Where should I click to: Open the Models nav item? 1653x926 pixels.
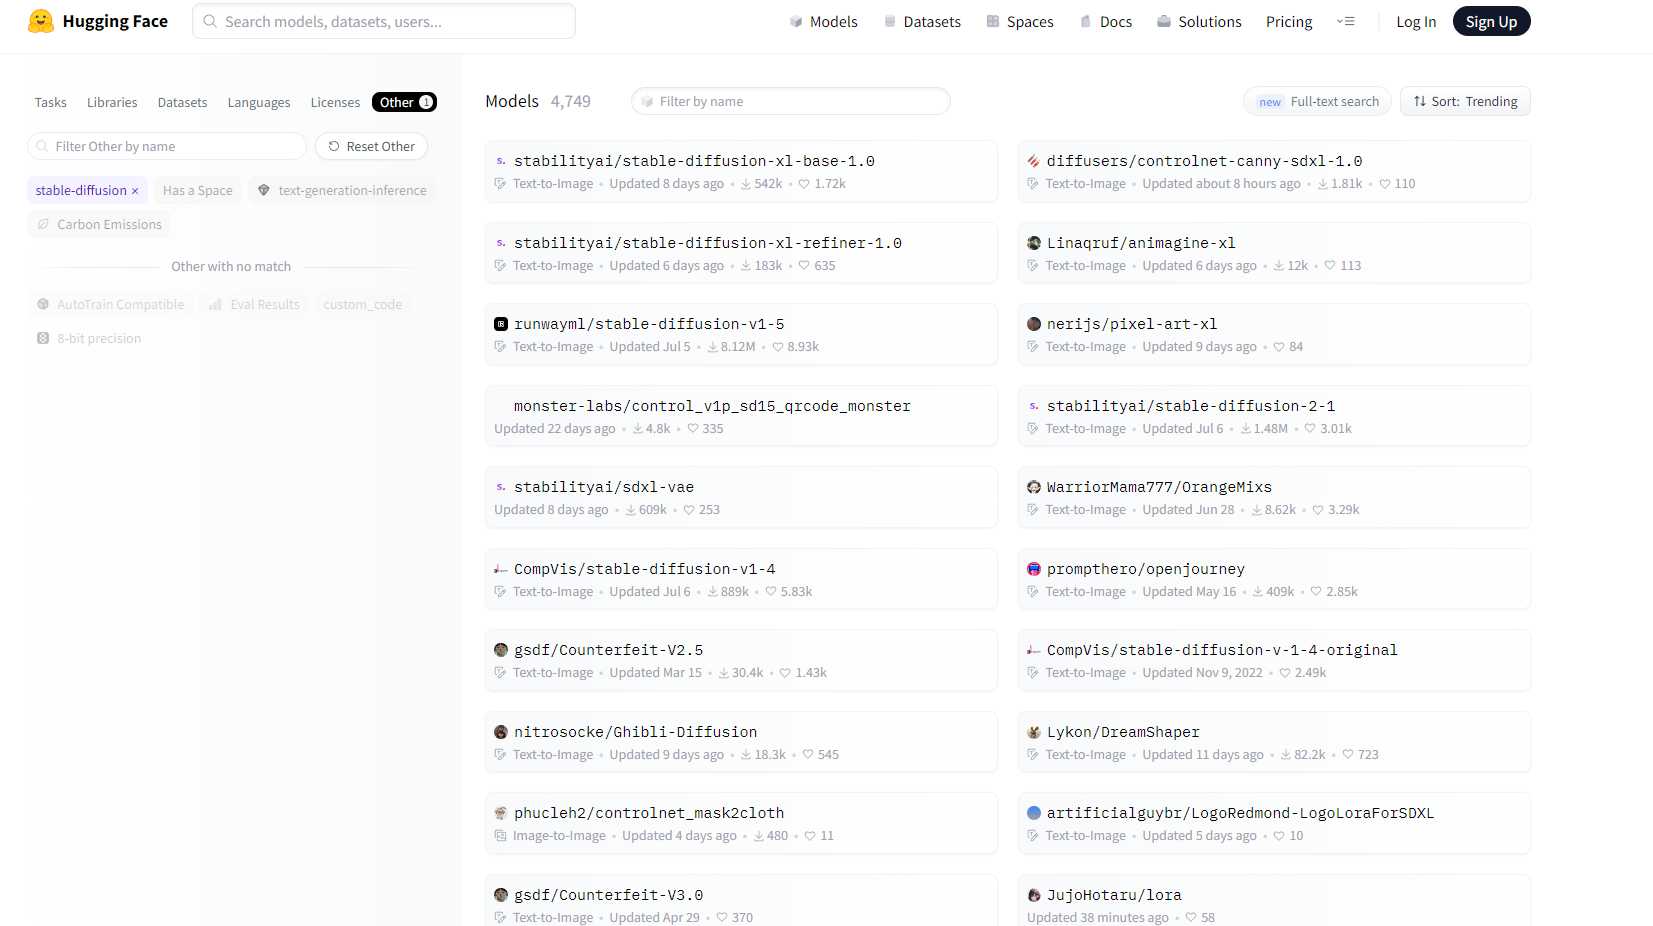[823, 21]
